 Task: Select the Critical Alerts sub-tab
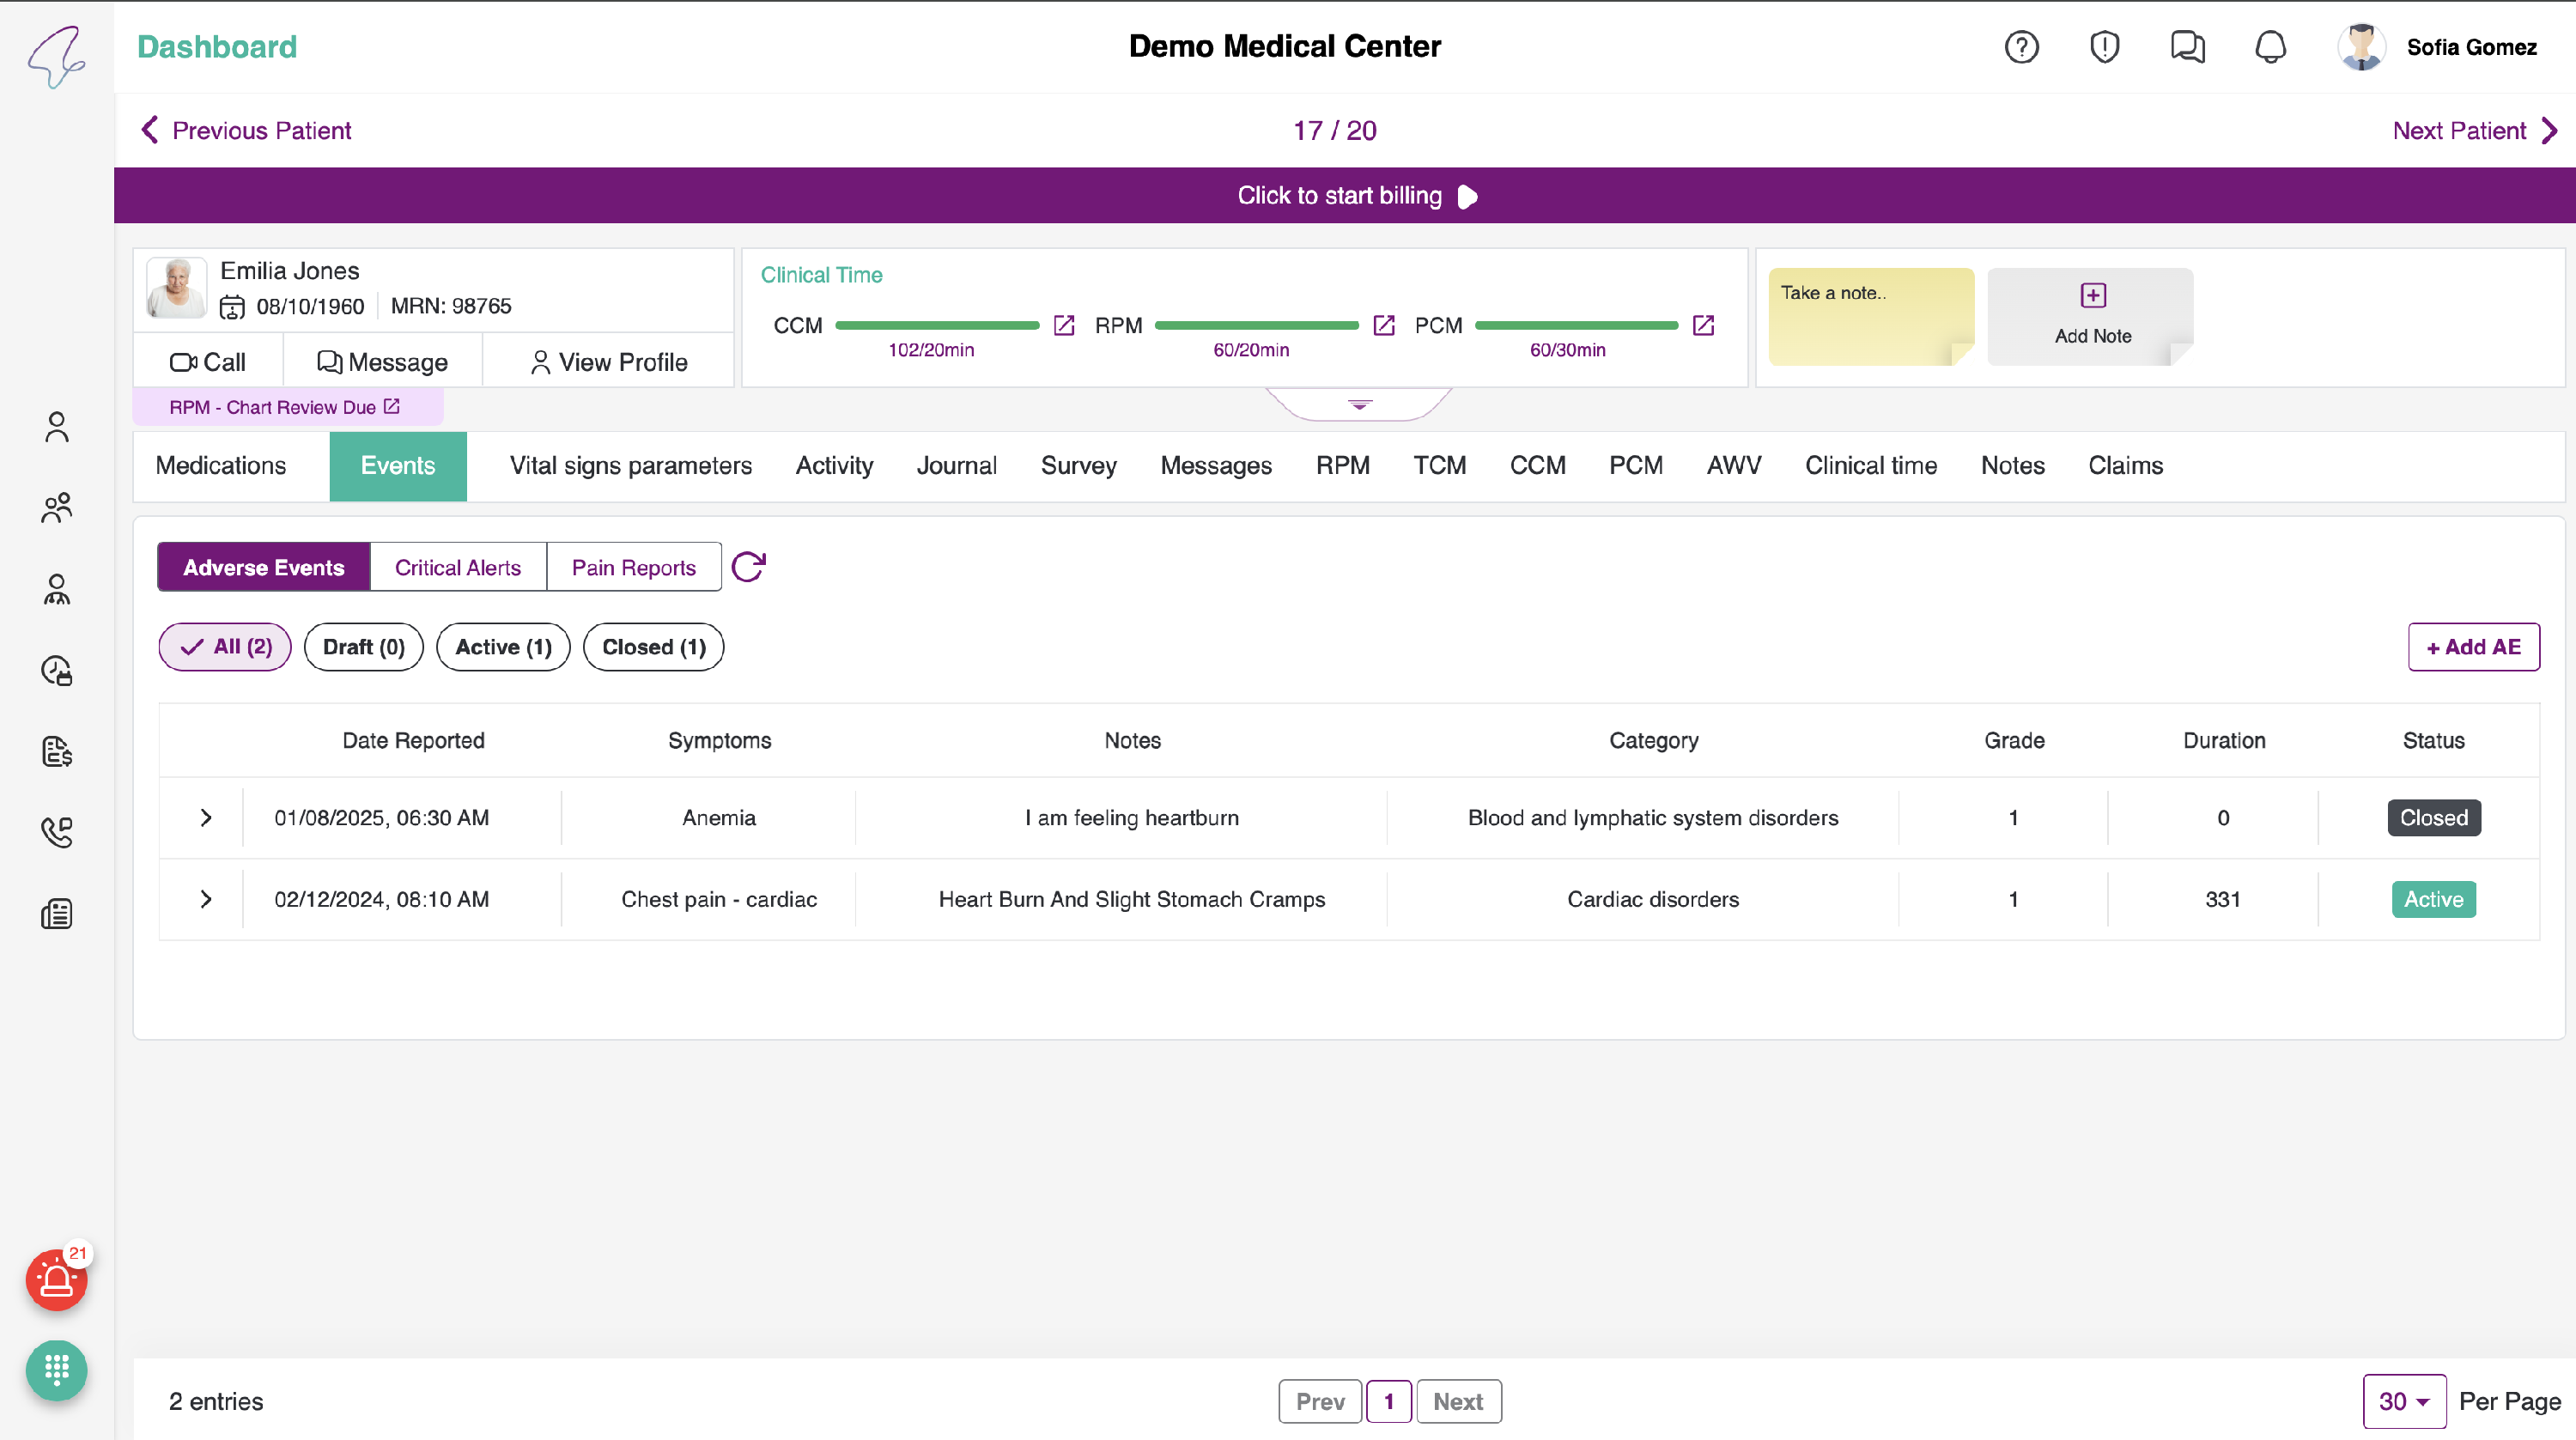[458, 567]
